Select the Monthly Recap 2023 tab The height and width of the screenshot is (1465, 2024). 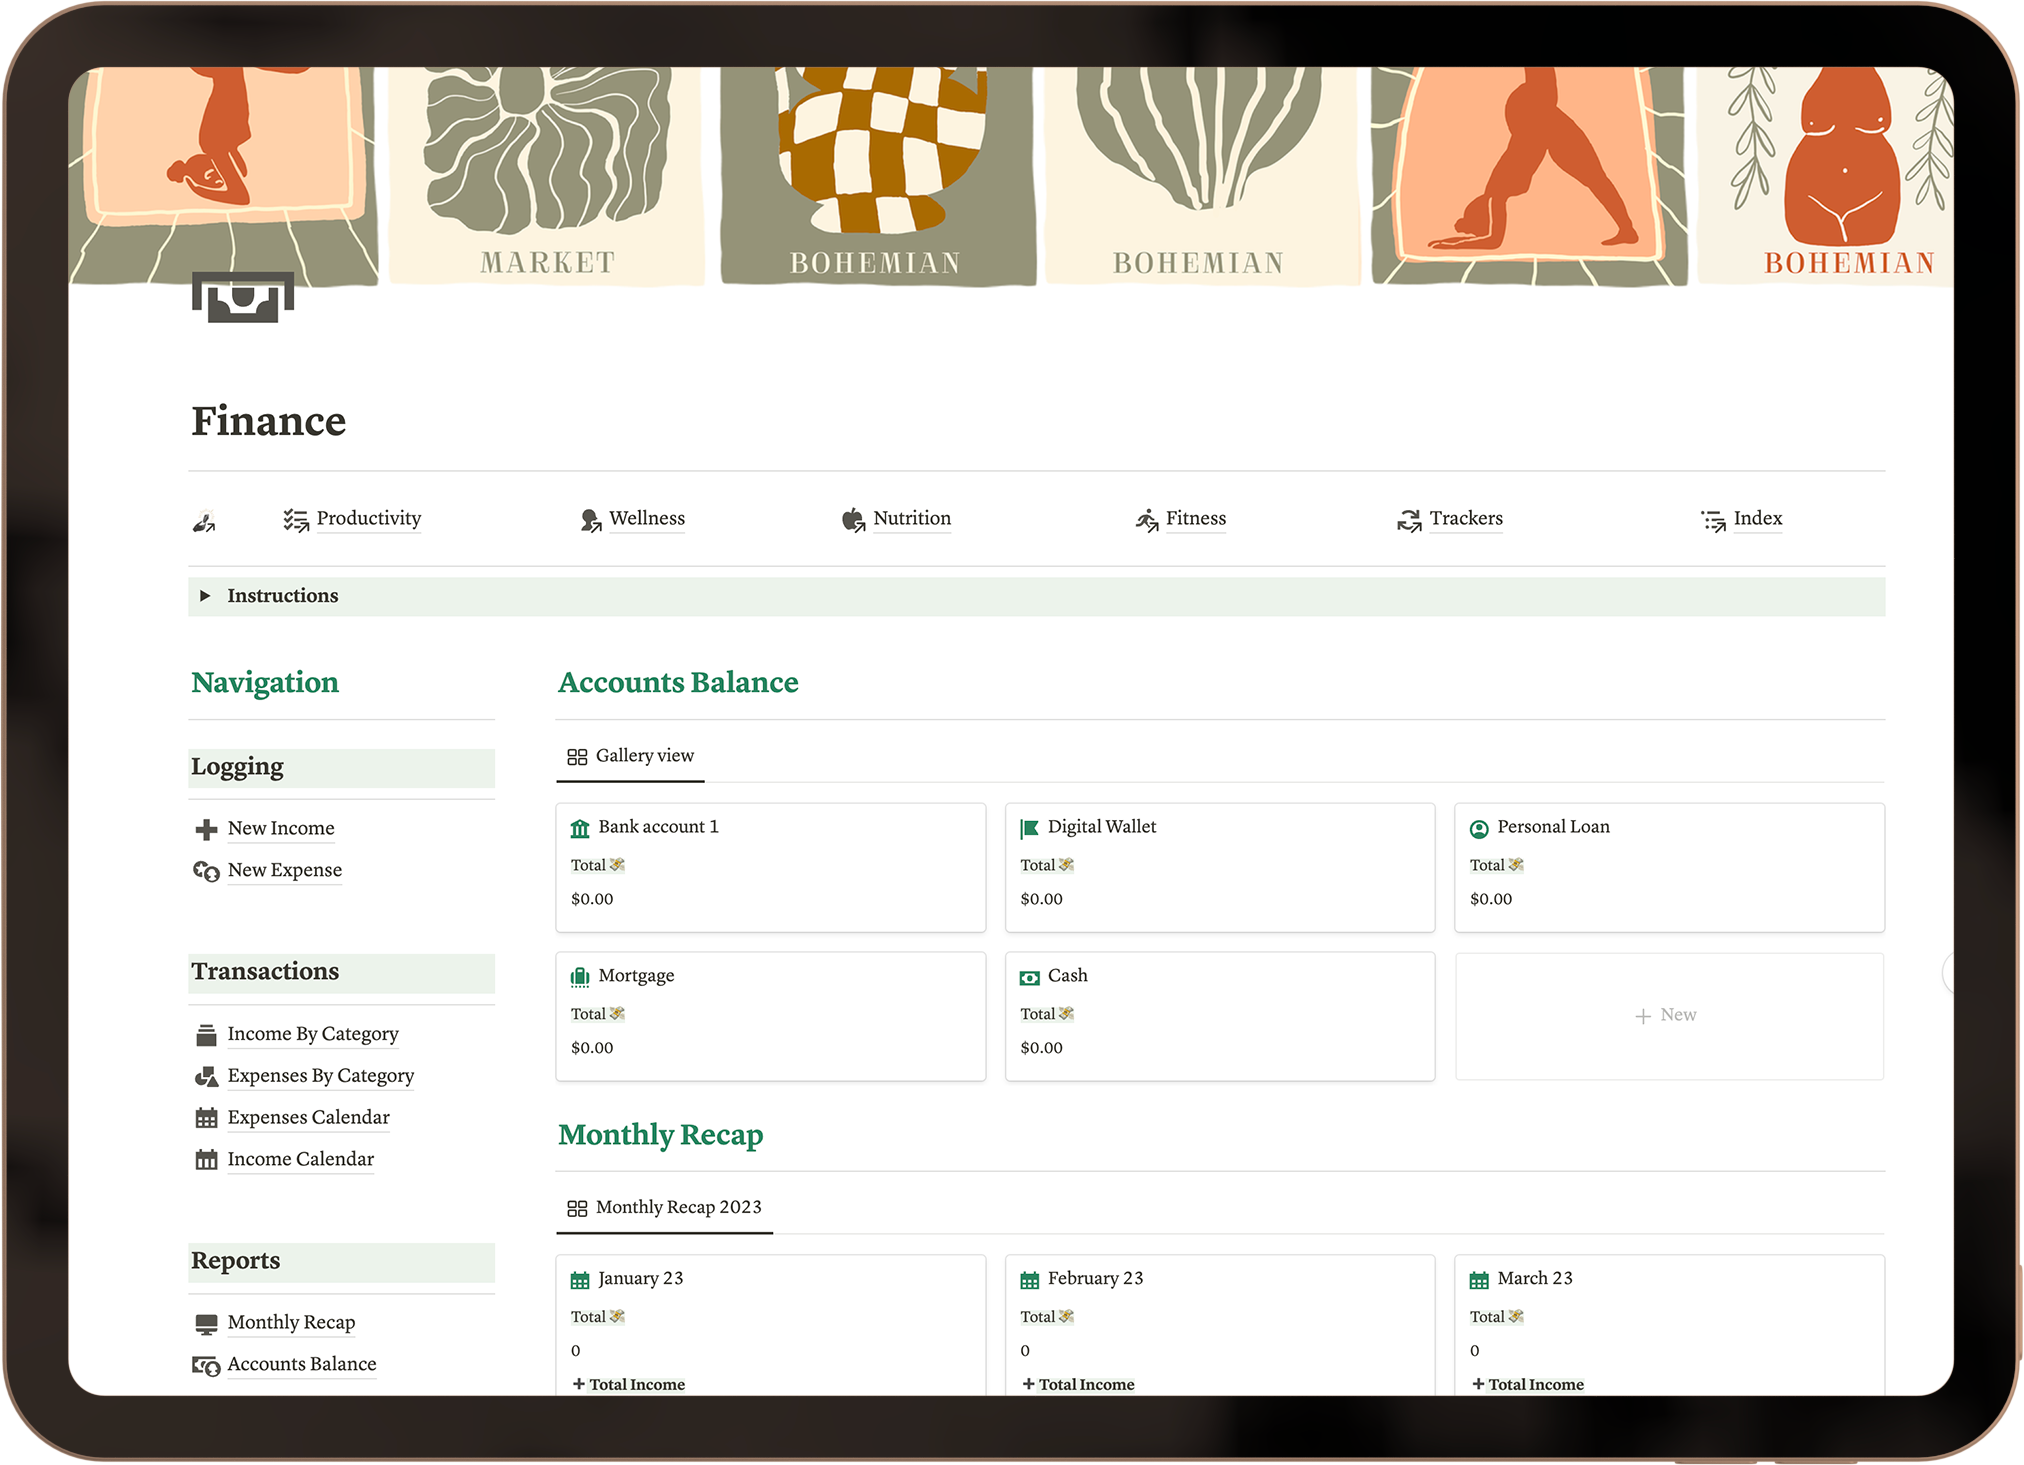(x=665, y=1208)
